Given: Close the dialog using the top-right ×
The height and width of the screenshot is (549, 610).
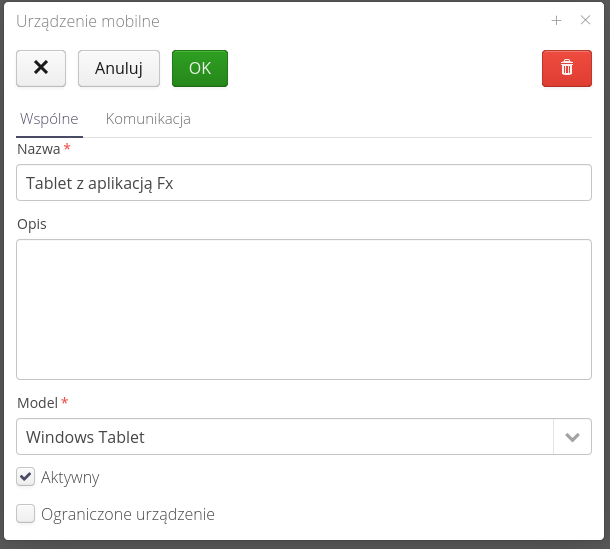Looking at the screenshot, I should tap(586, 20).
